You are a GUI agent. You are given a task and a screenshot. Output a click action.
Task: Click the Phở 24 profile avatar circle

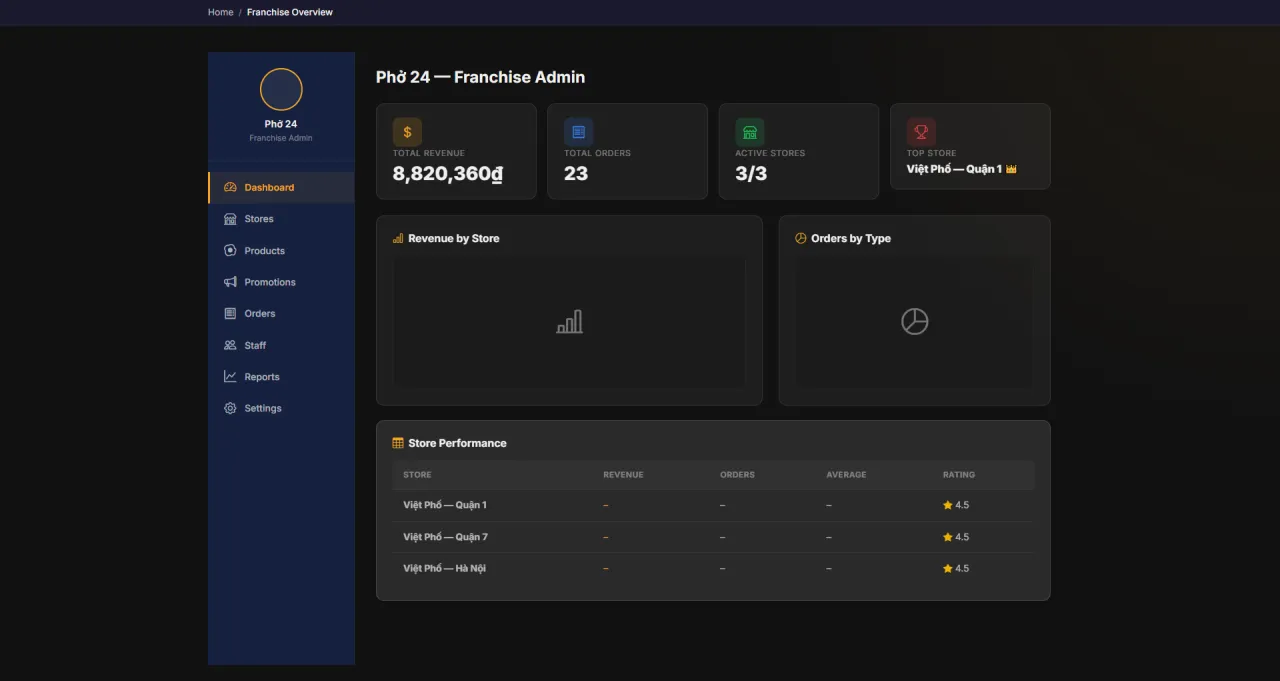(x=281, y=89)
